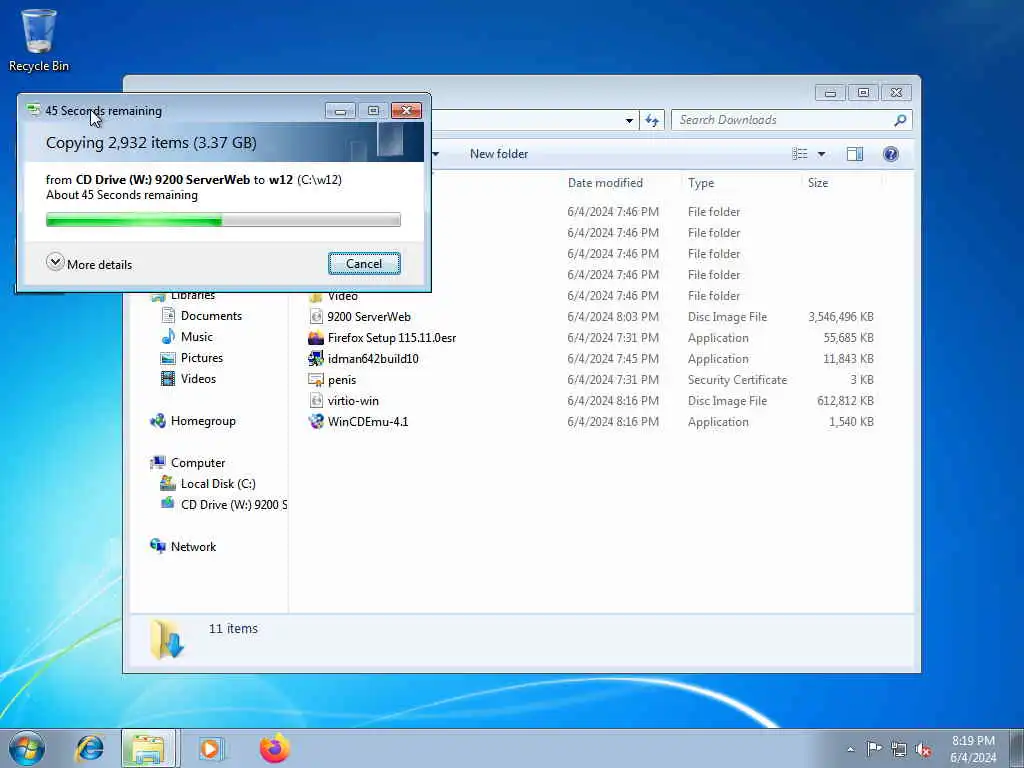Image resolution: width=1024 pixels, height=768 pixels.
Task: Sort by the Type column header
Action: coord(701,183)
